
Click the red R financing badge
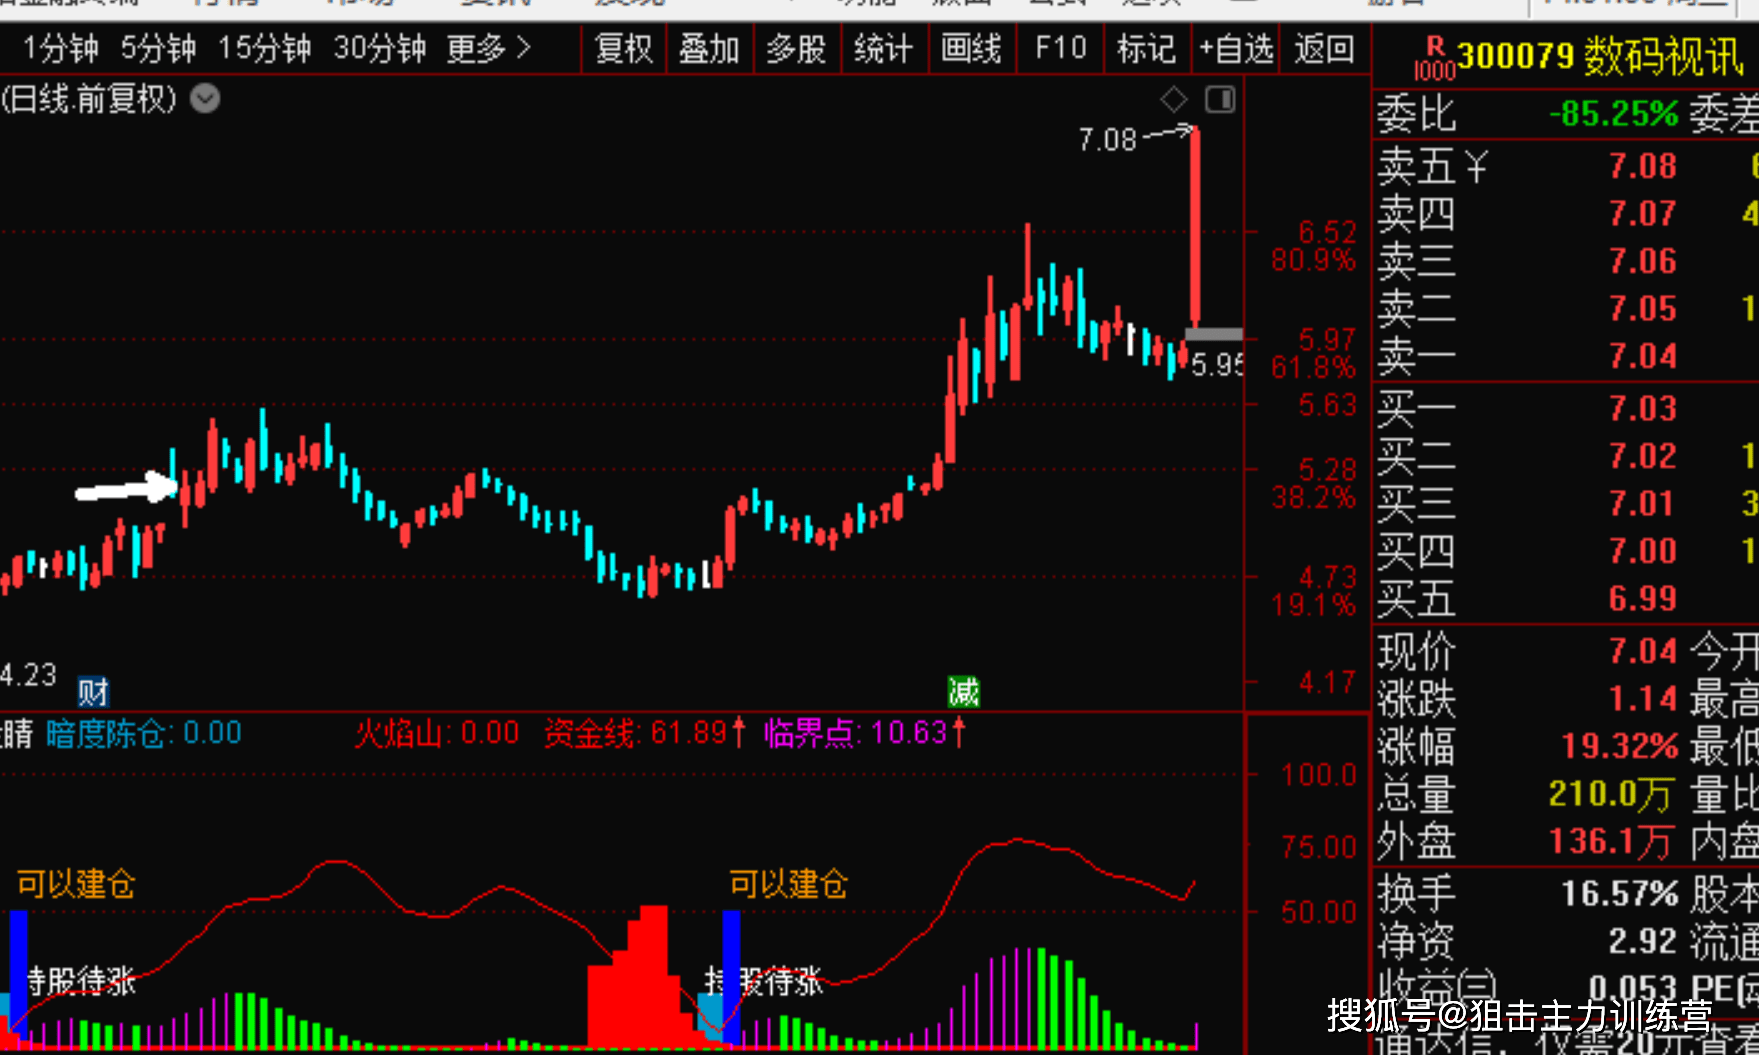click(1435, 45)
